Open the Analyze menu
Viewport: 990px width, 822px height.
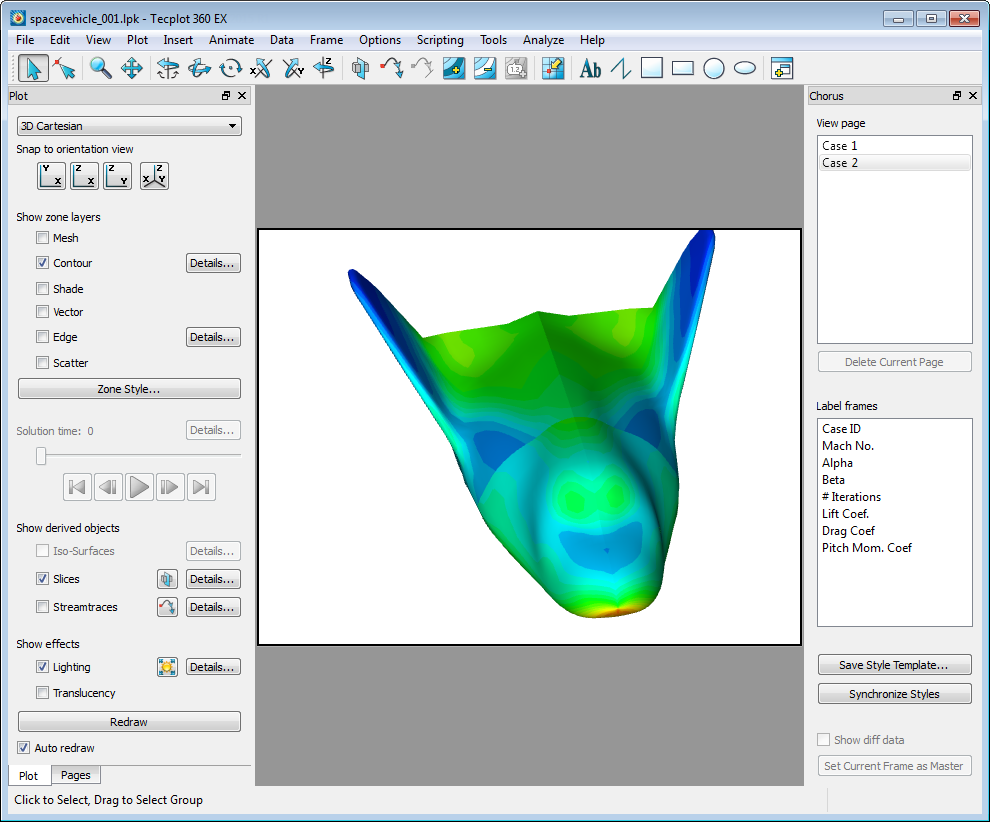coord(543,40)
